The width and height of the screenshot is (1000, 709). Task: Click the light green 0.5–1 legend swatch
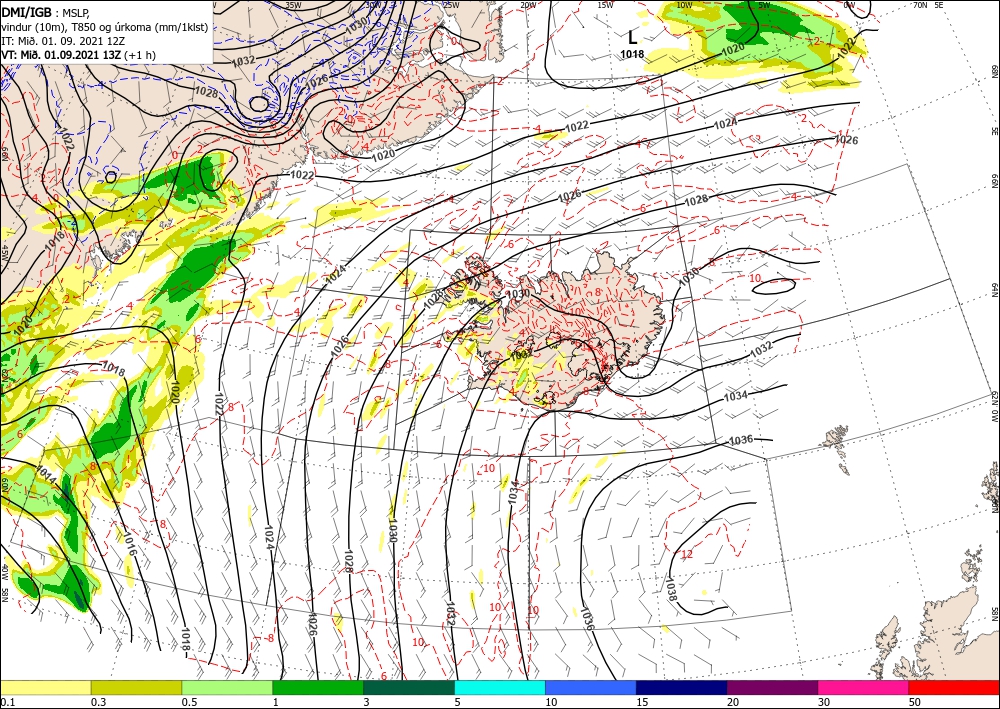[x=227, y=687]
